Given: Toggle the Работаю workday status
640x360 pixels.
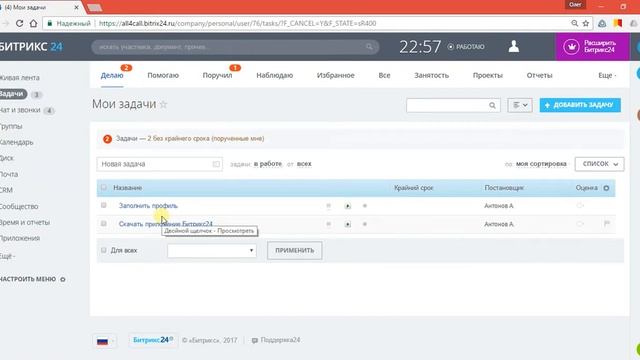Looking at the screenshot, I should pyautogui.click(x=466, y=47).
